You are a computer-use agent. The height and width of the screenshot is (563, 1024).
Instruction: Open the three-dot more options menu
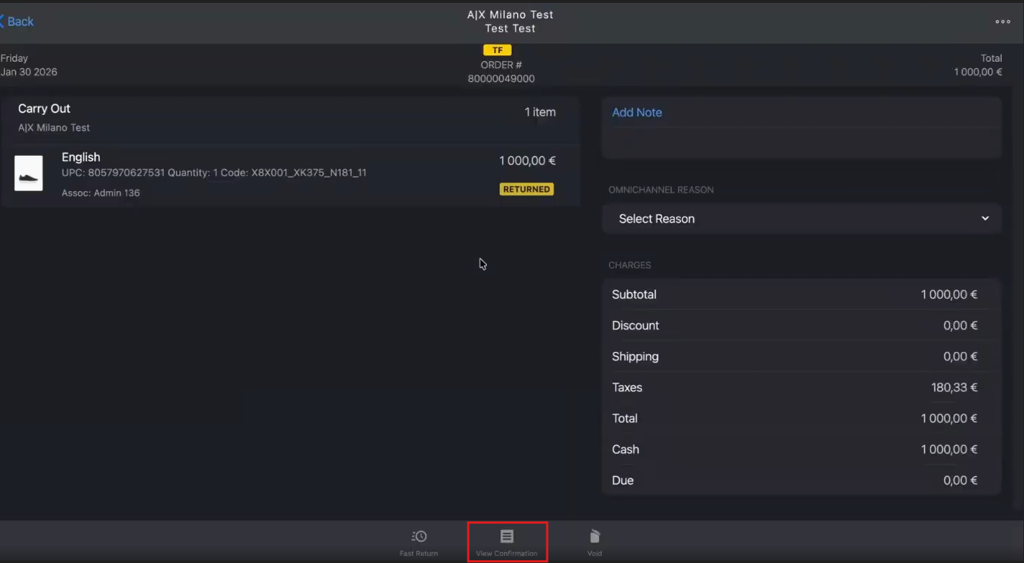pyautogui.click(x=1002, y=22)
